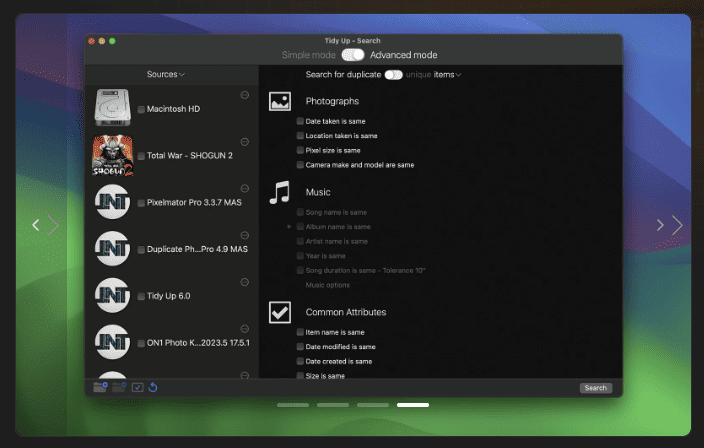Viewport: 704px width, 448px height.
Task: Select the first page indicator bar
Action: click(293, 405)
